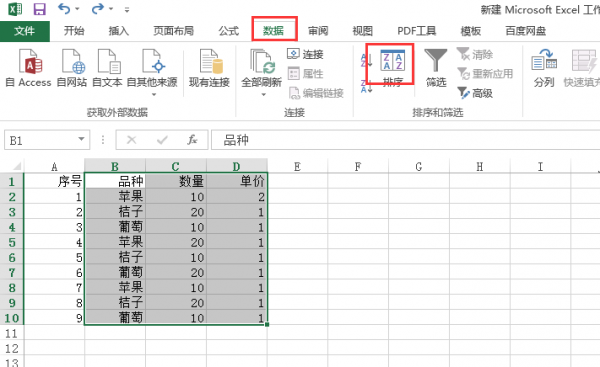The width and height of the screenshot is (600, 367).
Task: Import data 自文本 from text file
Action: coord(107,68)
